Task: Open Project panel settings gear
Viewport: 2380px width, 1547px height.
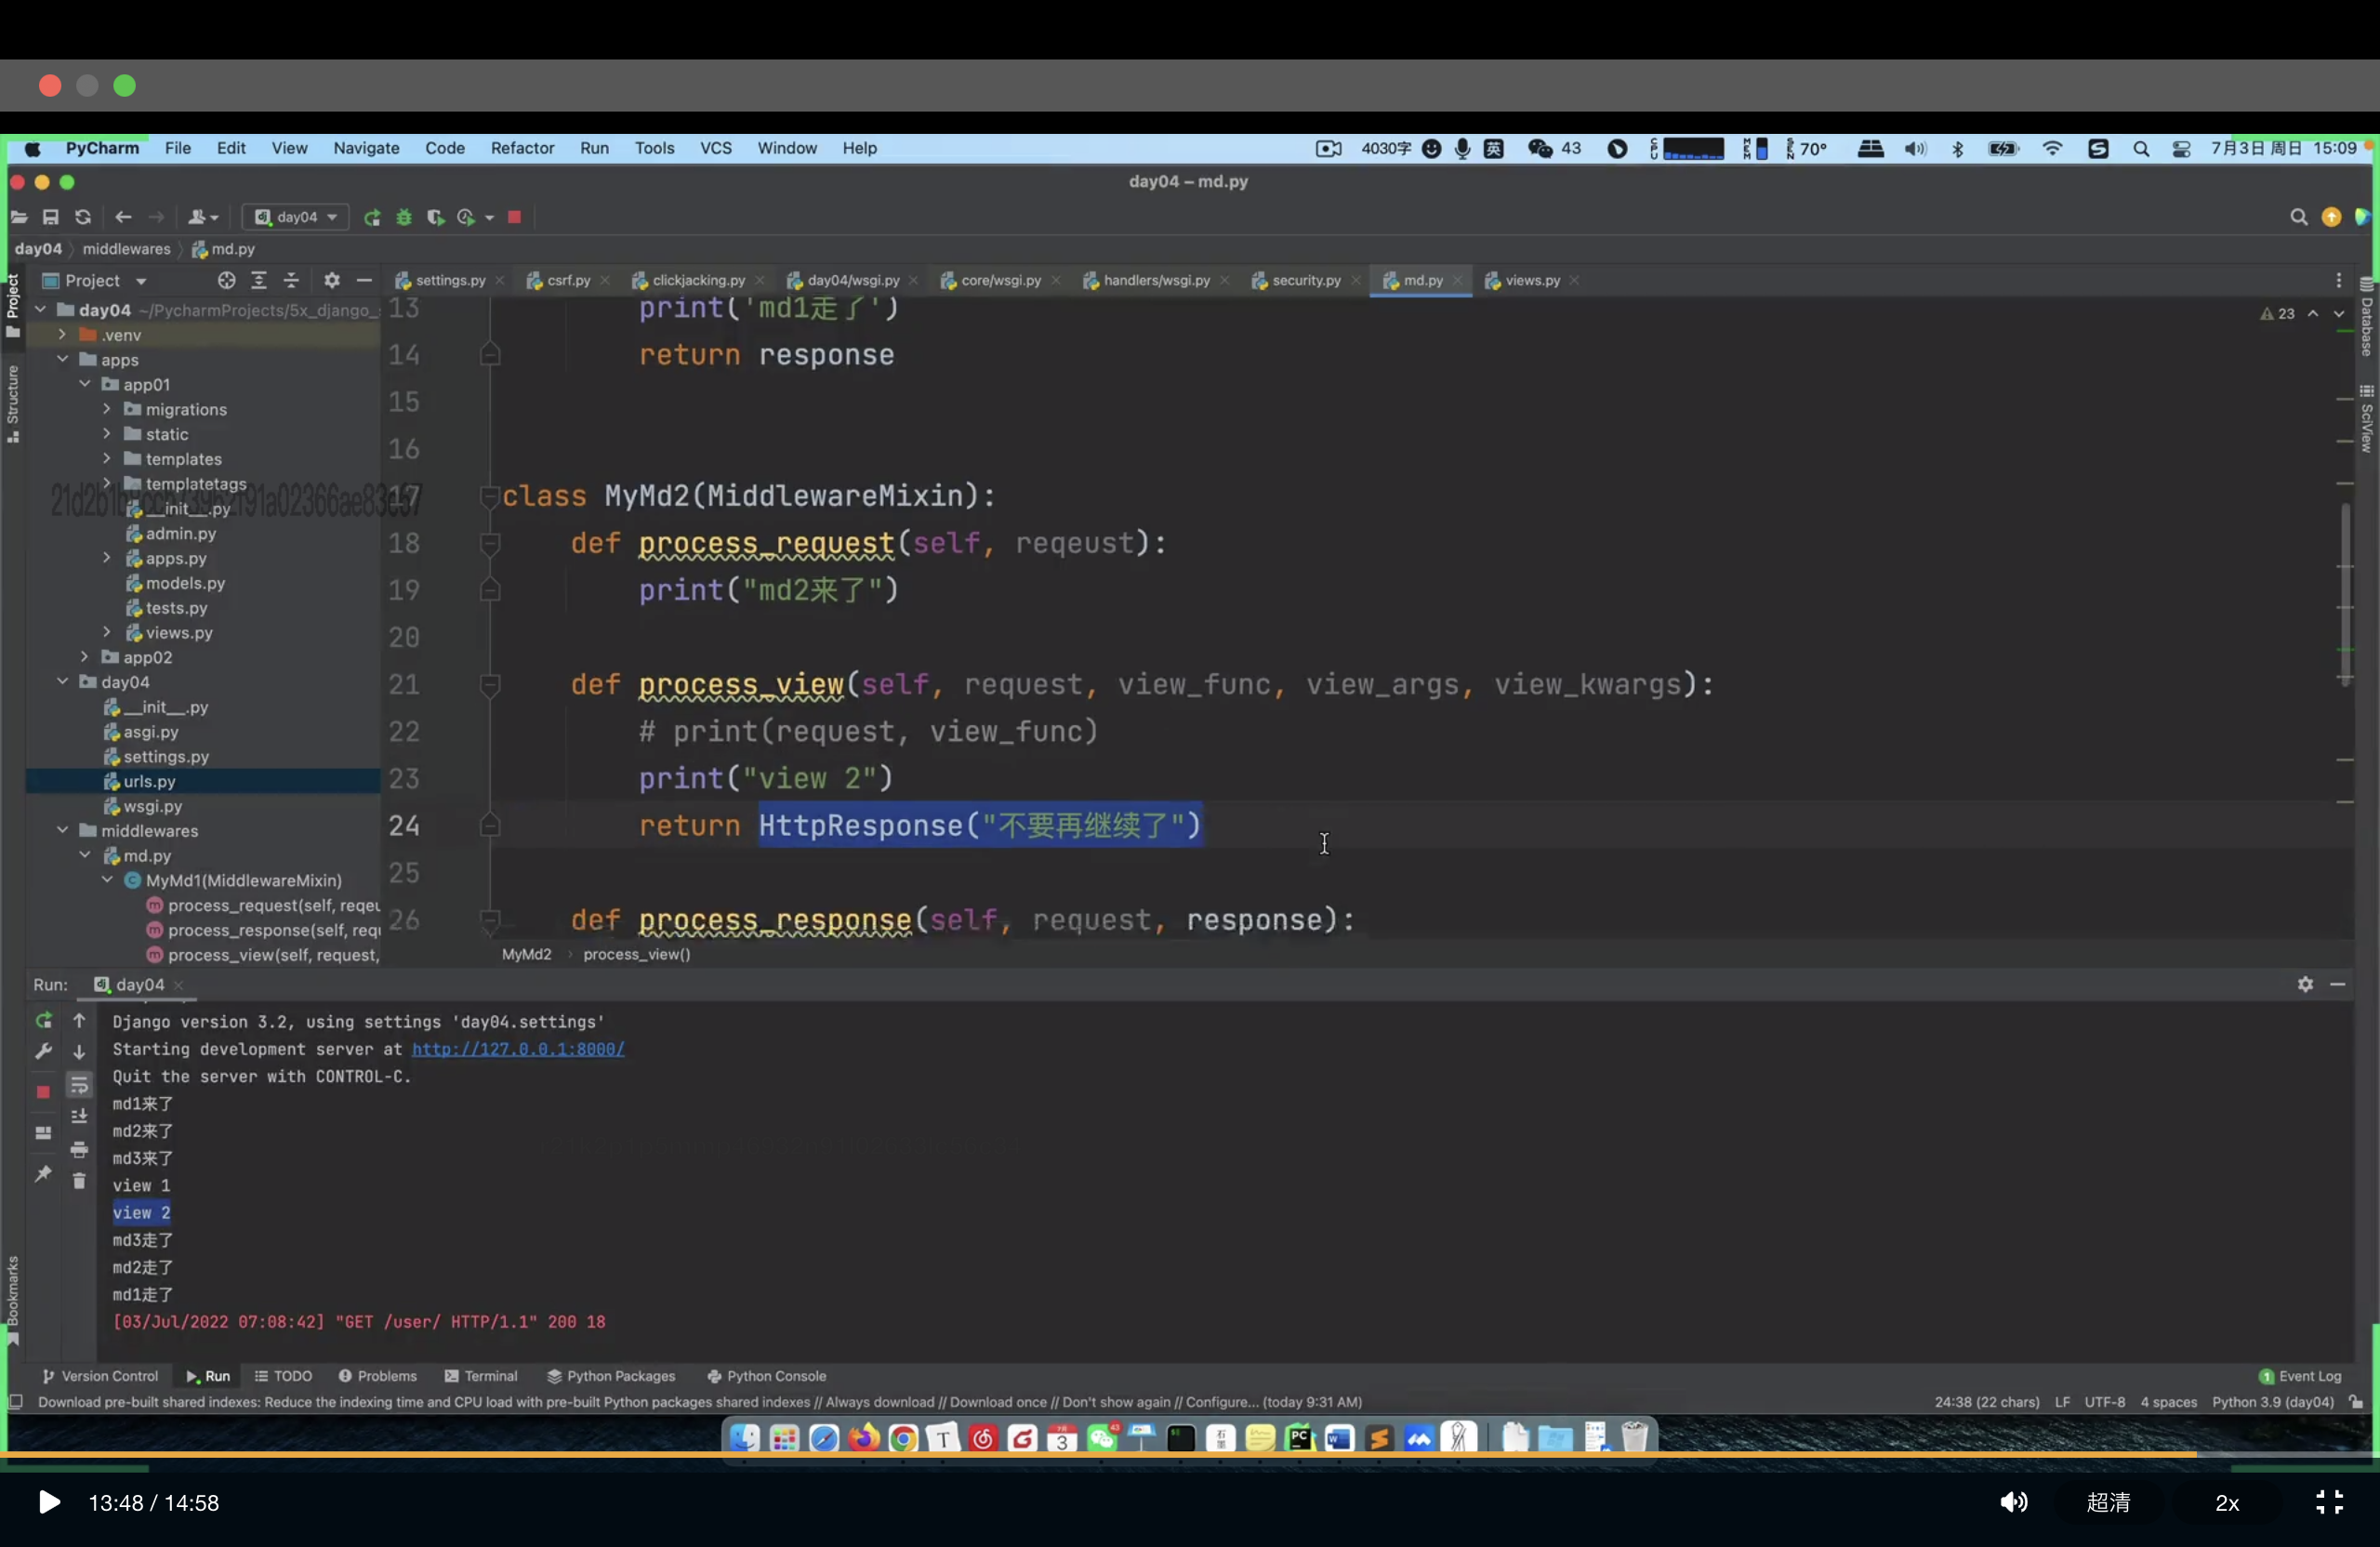Action: 332,281
